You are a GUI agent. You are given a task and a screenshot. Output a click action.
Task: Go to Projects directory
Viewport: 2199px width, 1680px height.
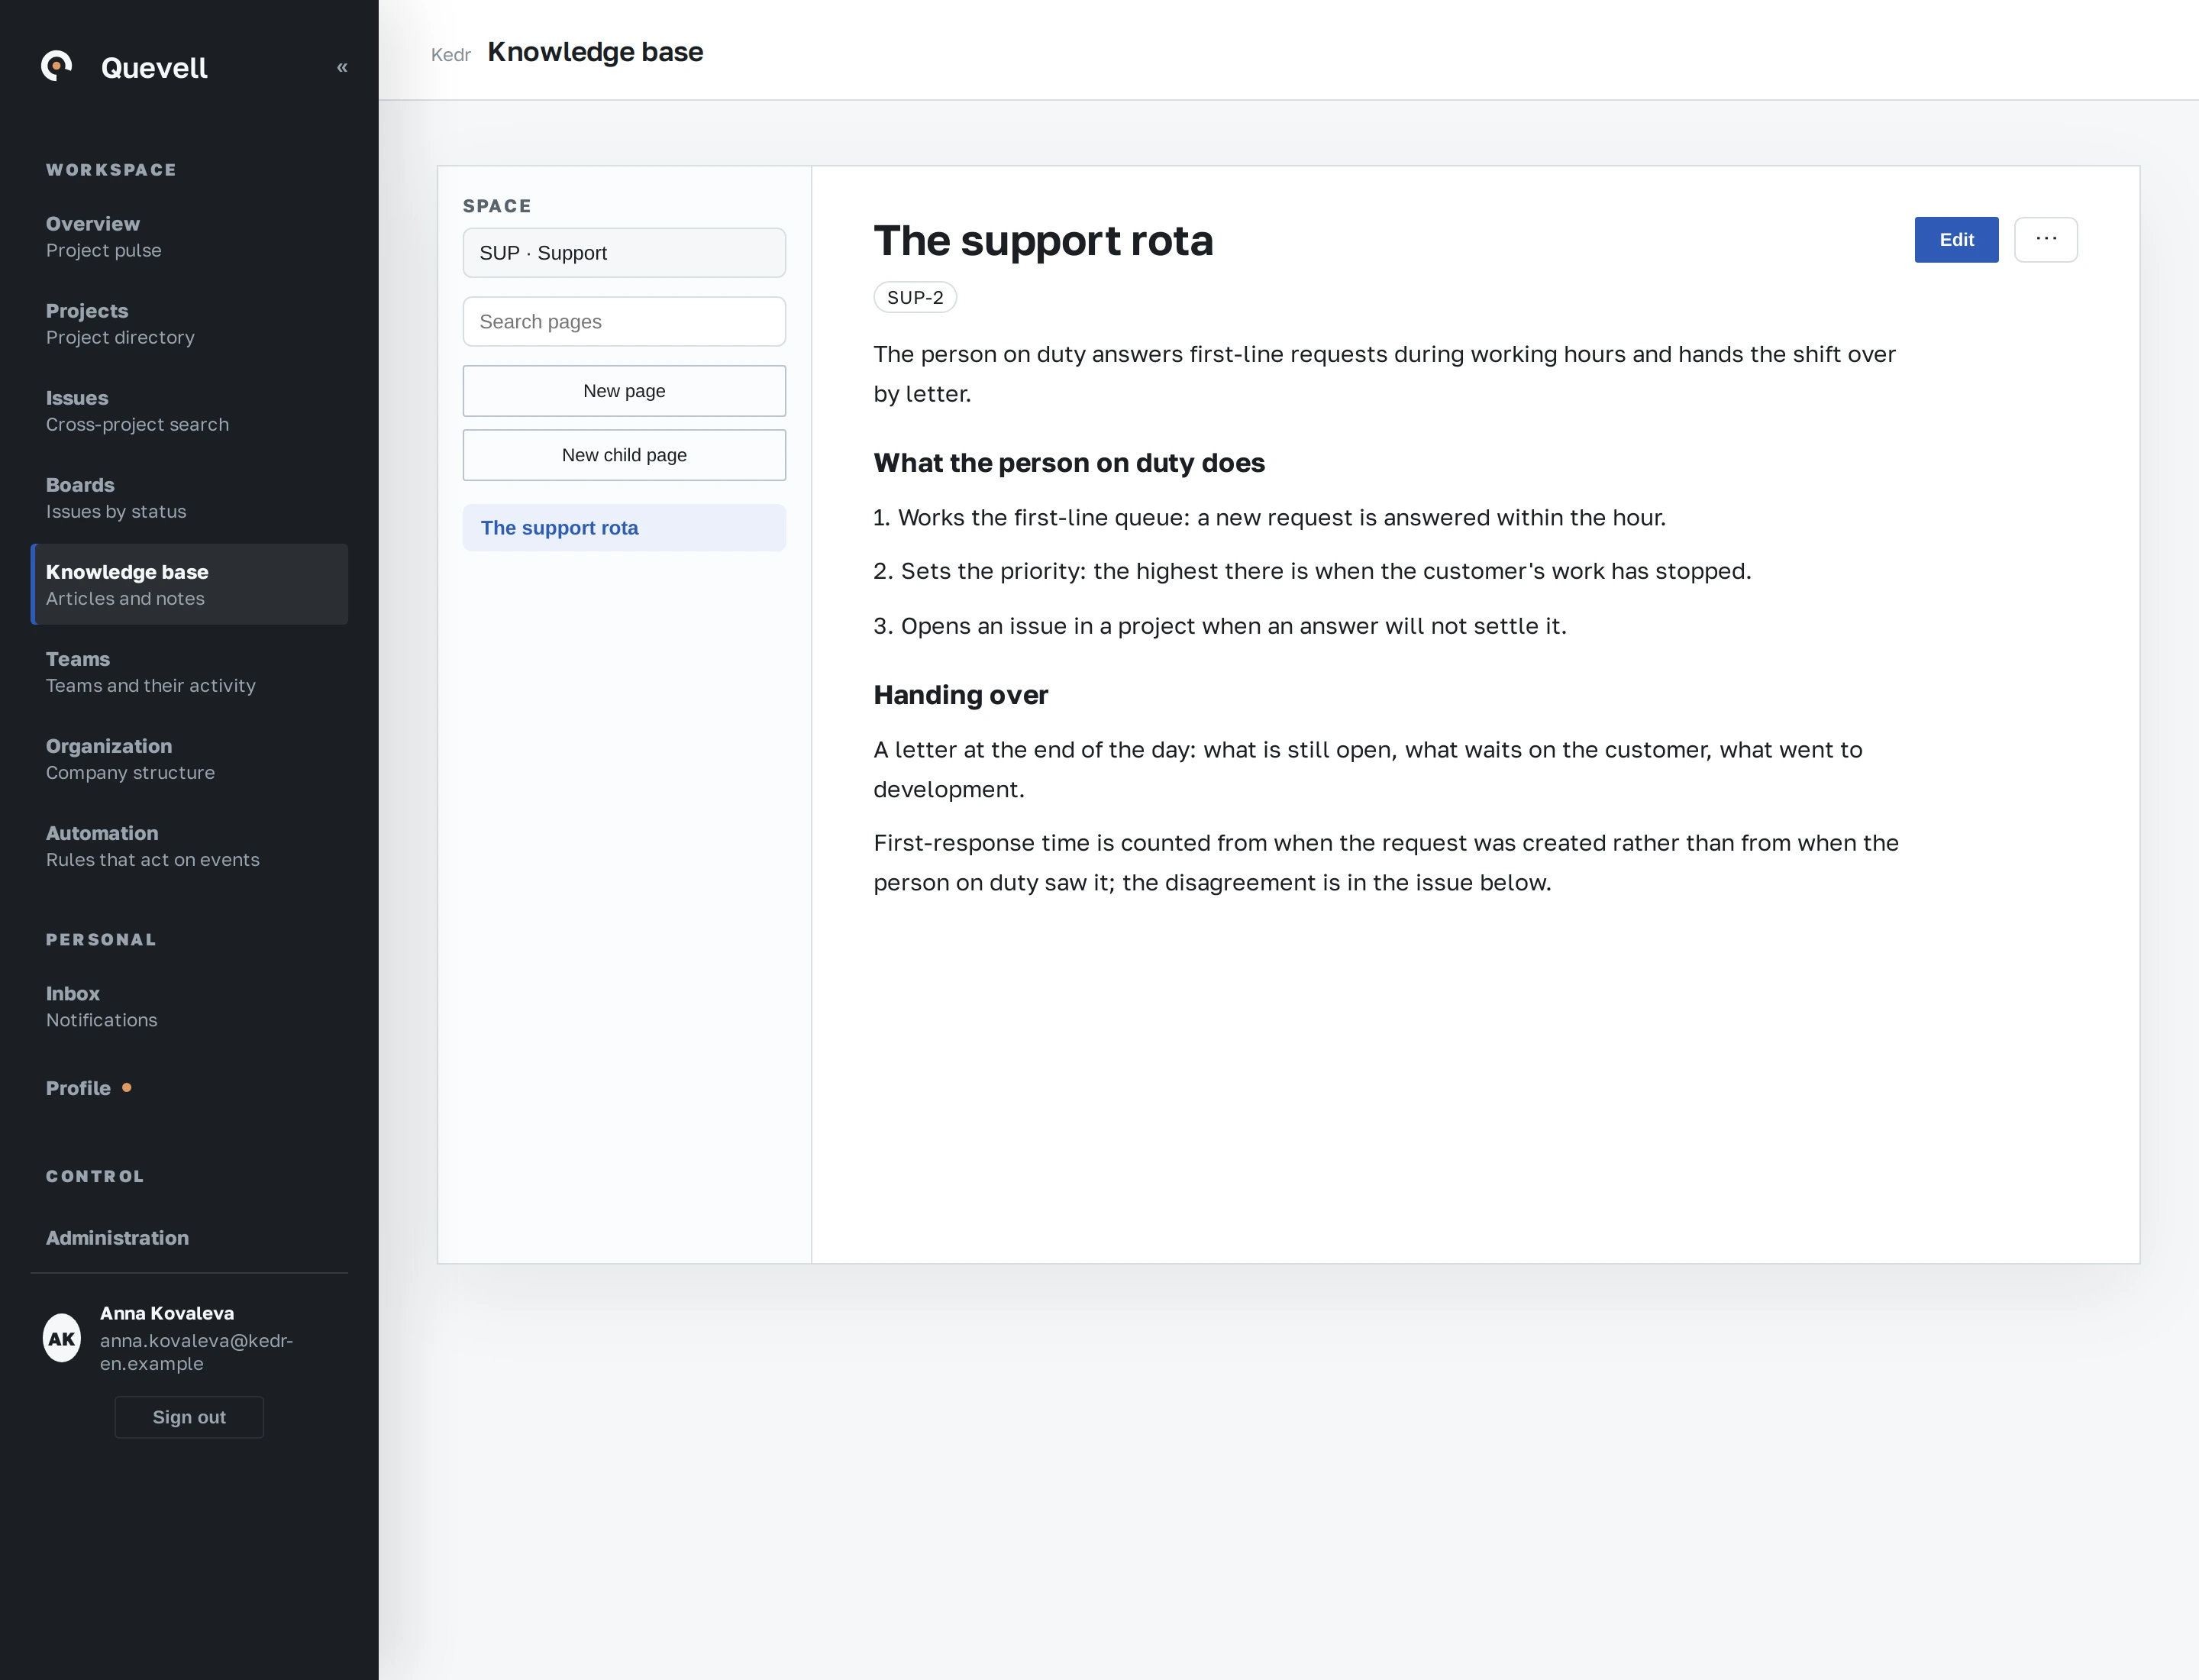(x=189, y=324)
